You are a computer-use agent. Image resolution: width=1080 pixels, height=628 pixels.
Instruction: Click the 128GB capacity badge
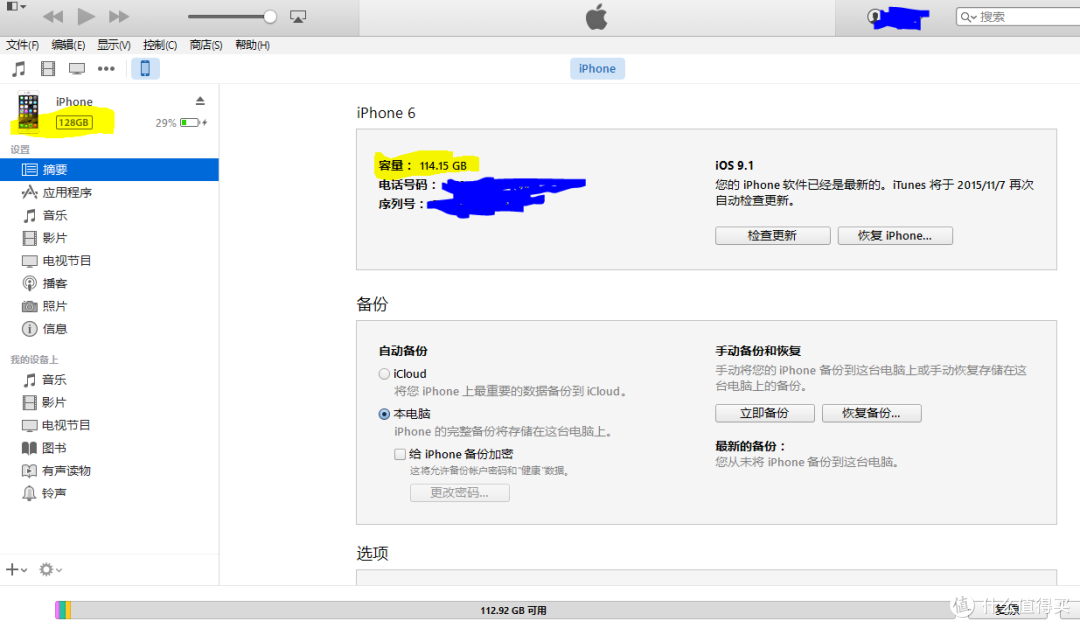pyautogui.click(x=74, y=123)
